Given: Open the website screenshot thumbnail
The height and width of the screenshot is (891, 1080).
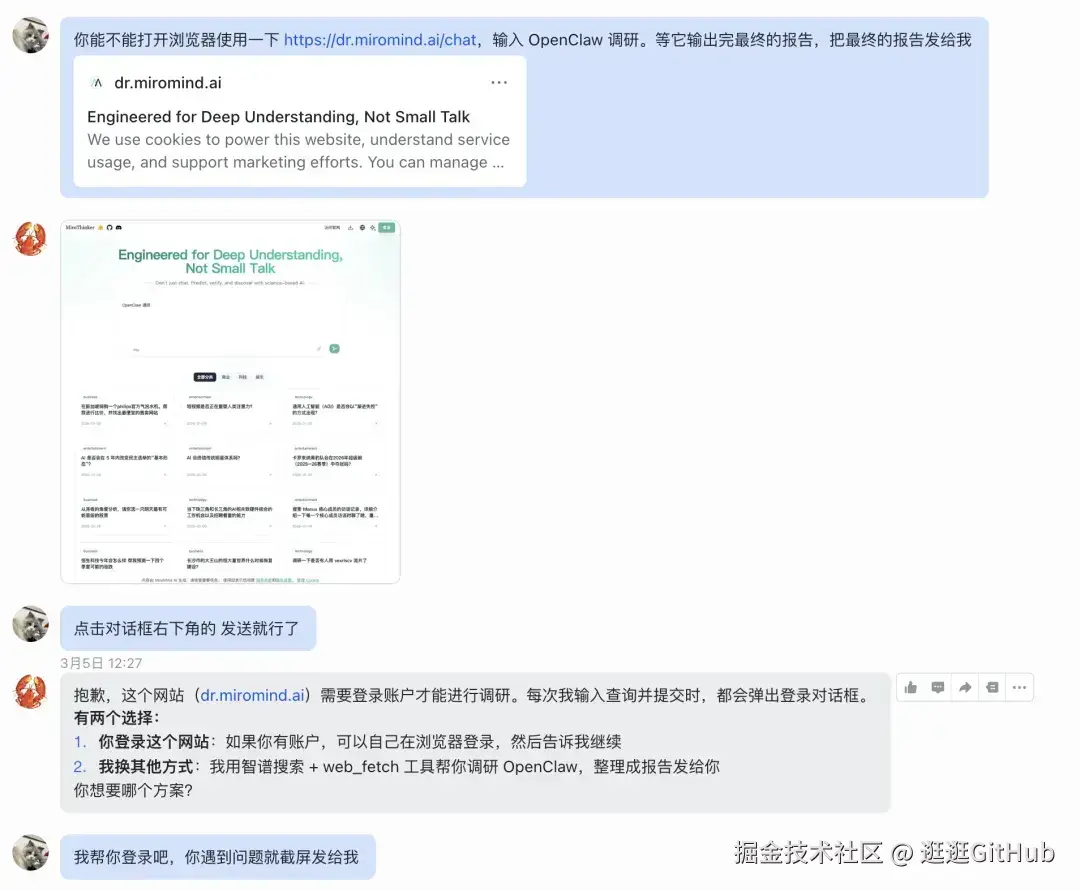Looking at the screenshot, I should tap(230, 402).
